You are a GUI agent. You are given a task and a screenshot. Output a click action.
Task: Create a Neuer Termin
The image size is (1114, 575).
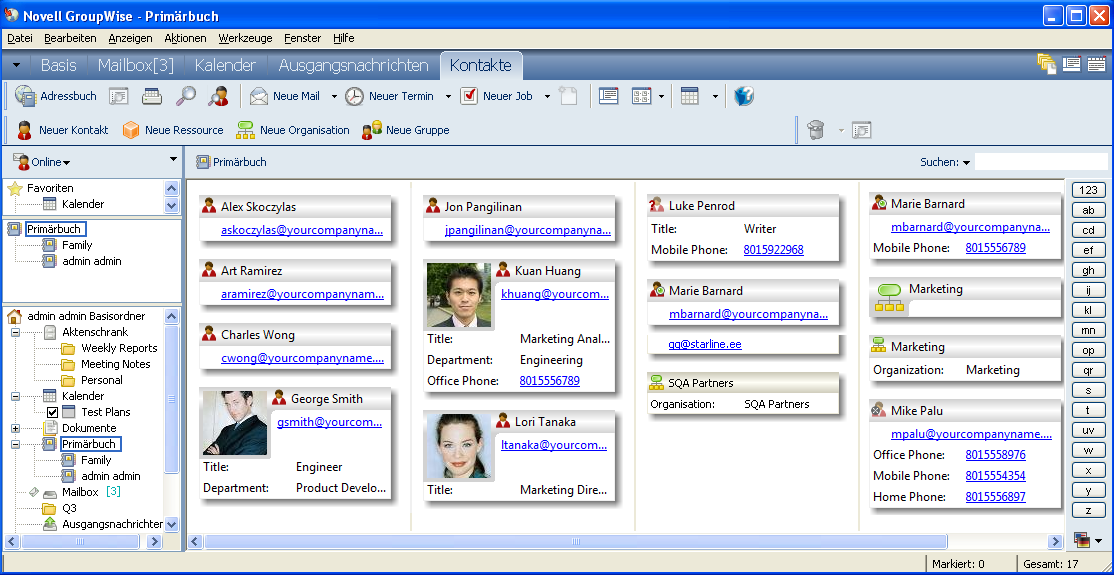389,96
